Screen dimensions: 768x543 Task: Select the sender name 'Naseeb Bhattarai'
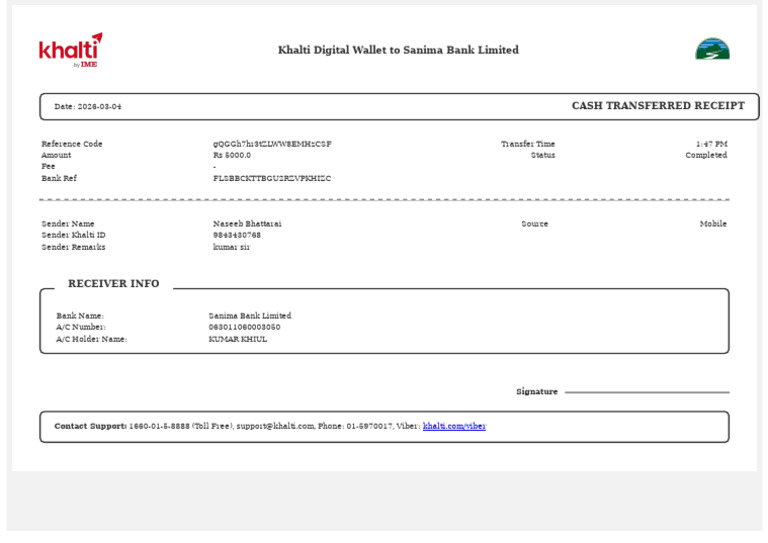[x=247, y=224]
